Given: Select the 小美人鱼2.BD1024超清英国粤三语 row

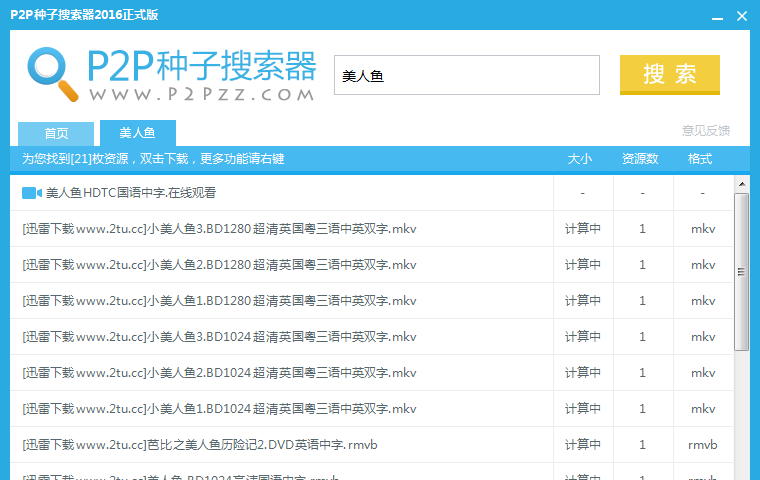Looking at the screenshot, I should 371,373.
